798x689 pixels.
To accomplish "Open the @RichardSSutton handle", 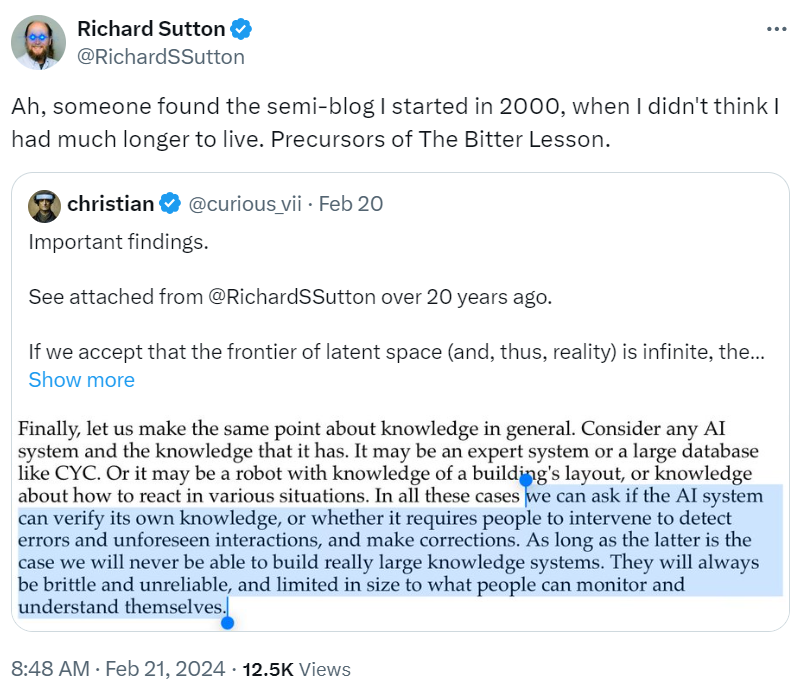I will point(161,57).
